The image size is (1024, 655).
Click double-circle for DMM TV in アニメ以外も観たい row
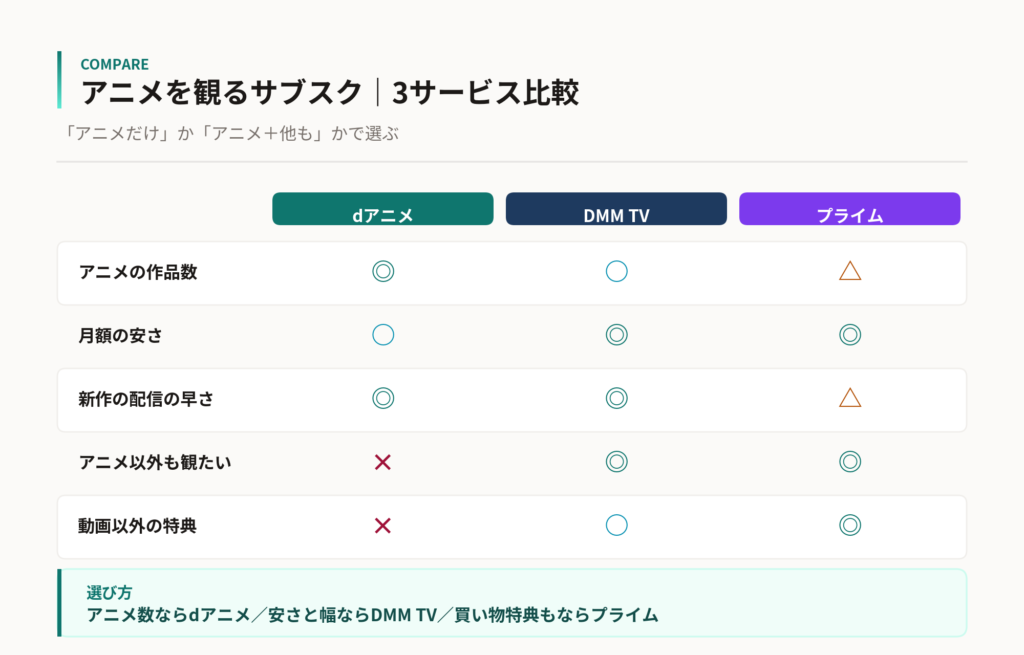click(616, 461)
